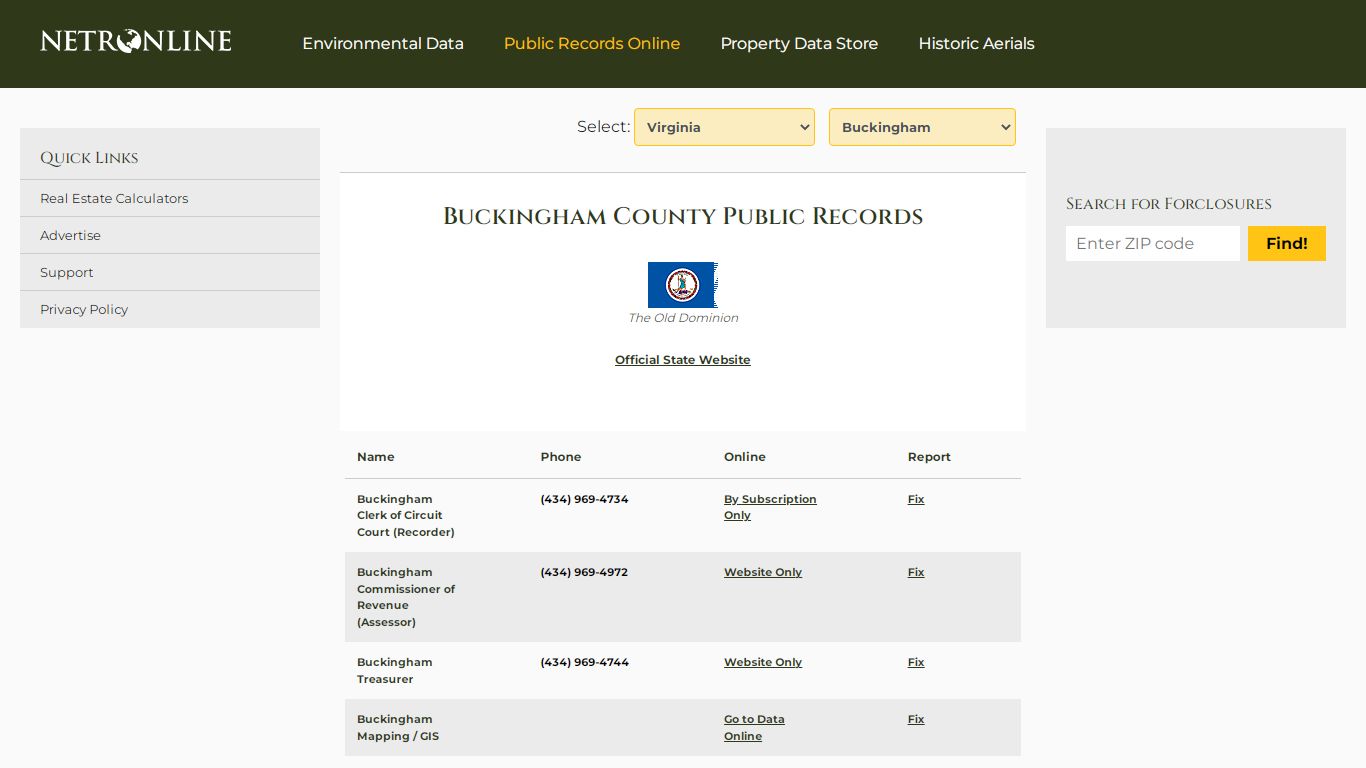The width and height of the screenshot is (1366, 768).
Task: Expand the Virginia state dropdown
Action: pos(724,127)
